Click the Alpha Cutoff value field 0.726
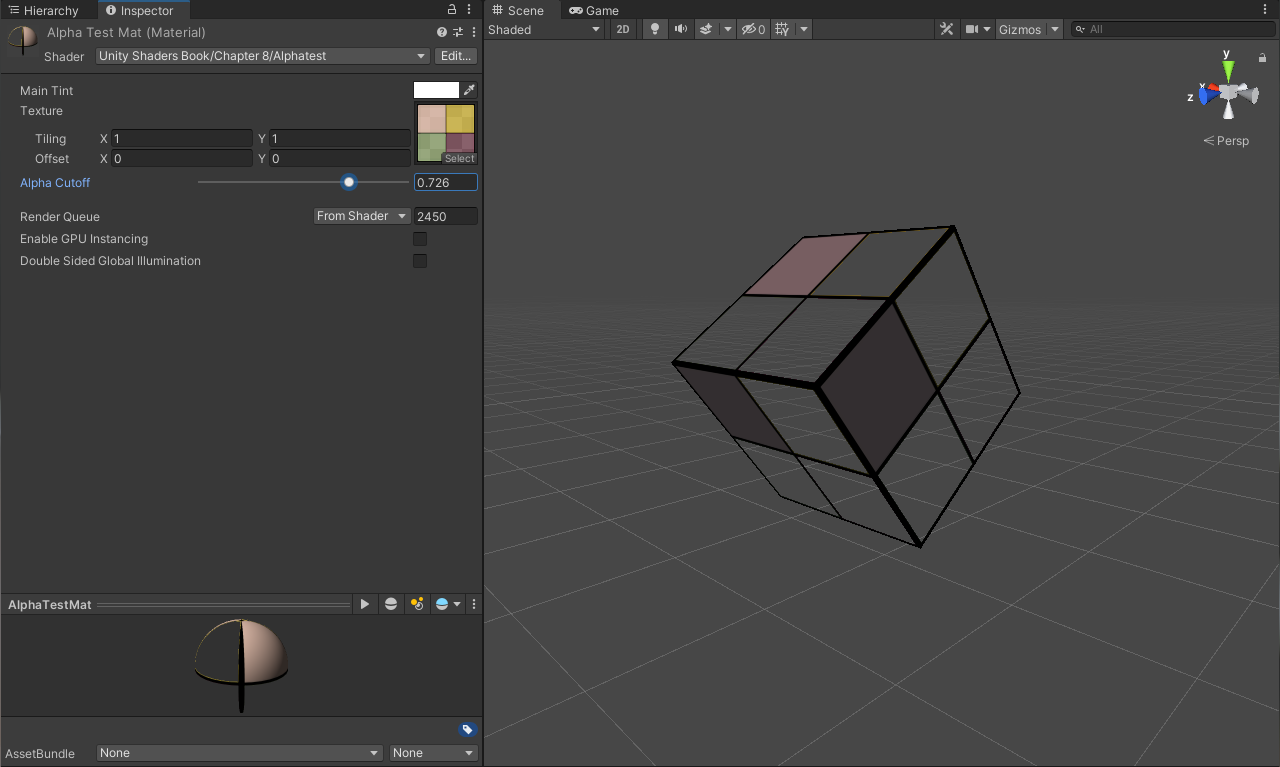1280x767 pixels. [446, 183]
